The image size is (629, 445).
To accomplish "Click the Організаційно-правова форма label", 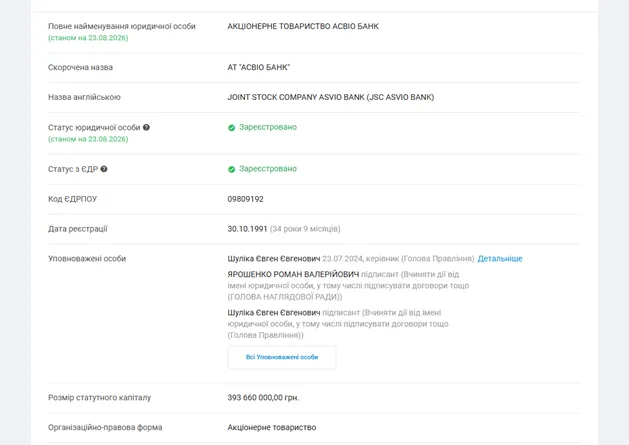I will [105, 427].
